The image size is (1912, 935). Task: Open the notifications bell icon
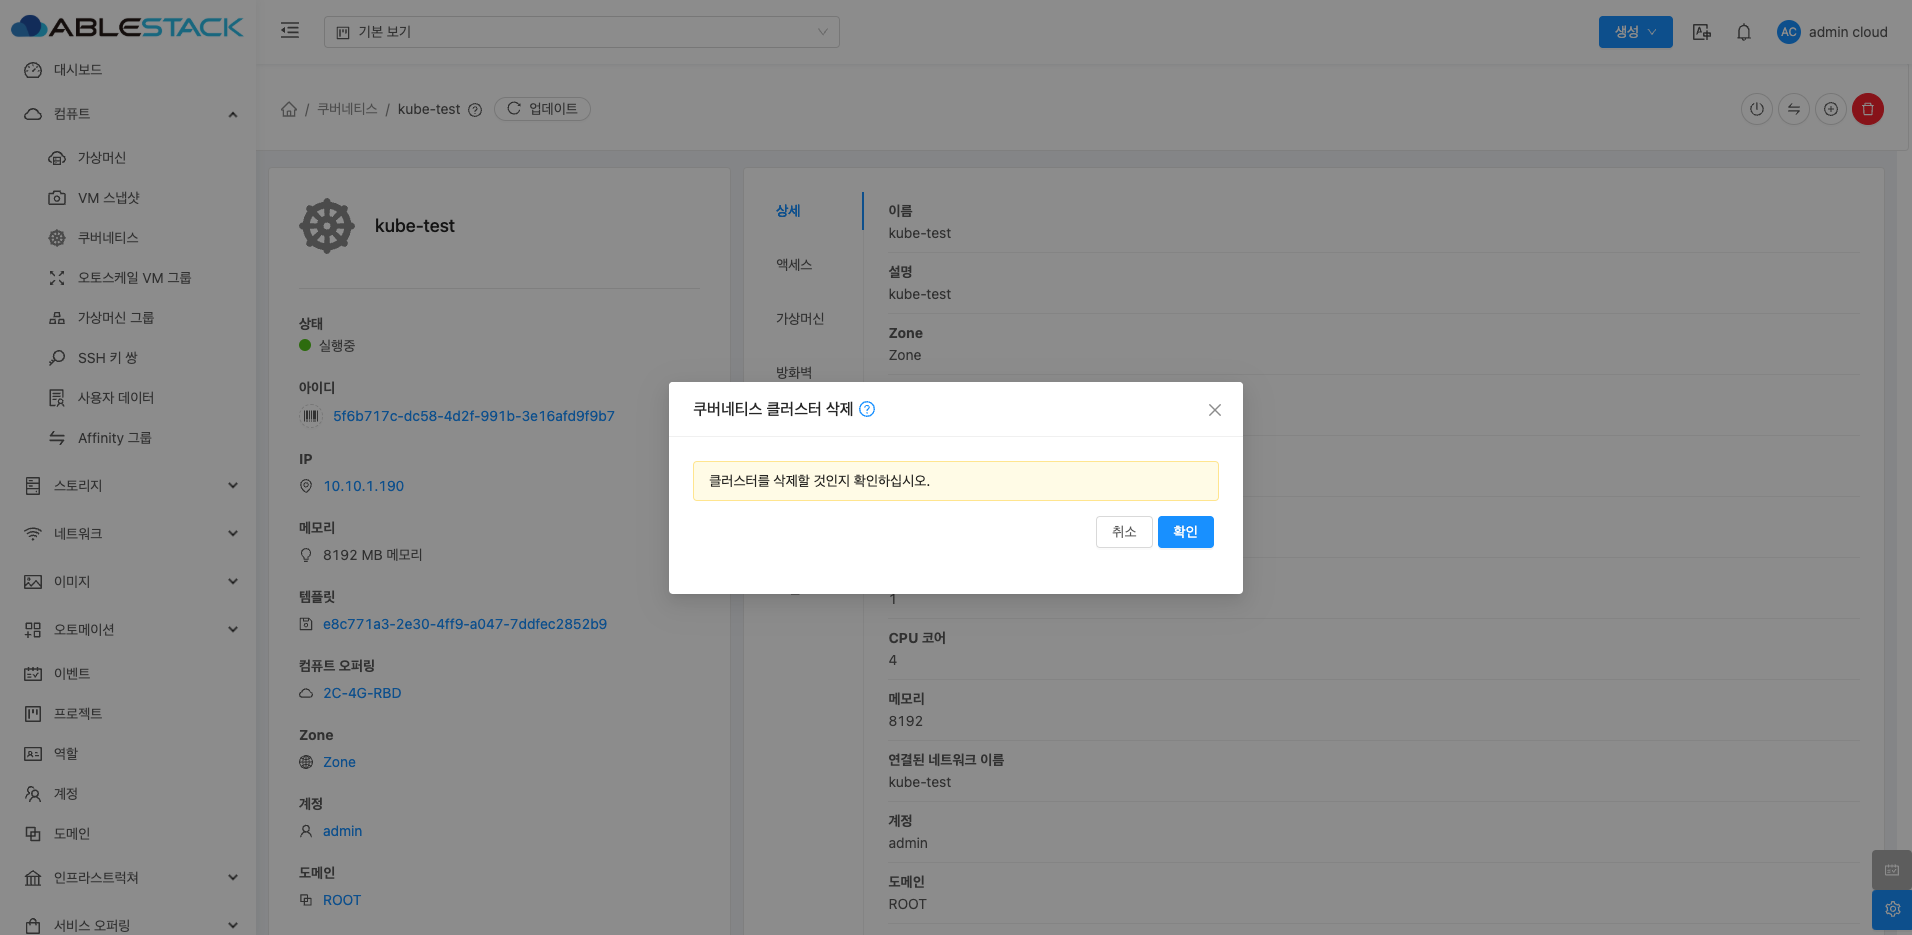pos(1743,32)
